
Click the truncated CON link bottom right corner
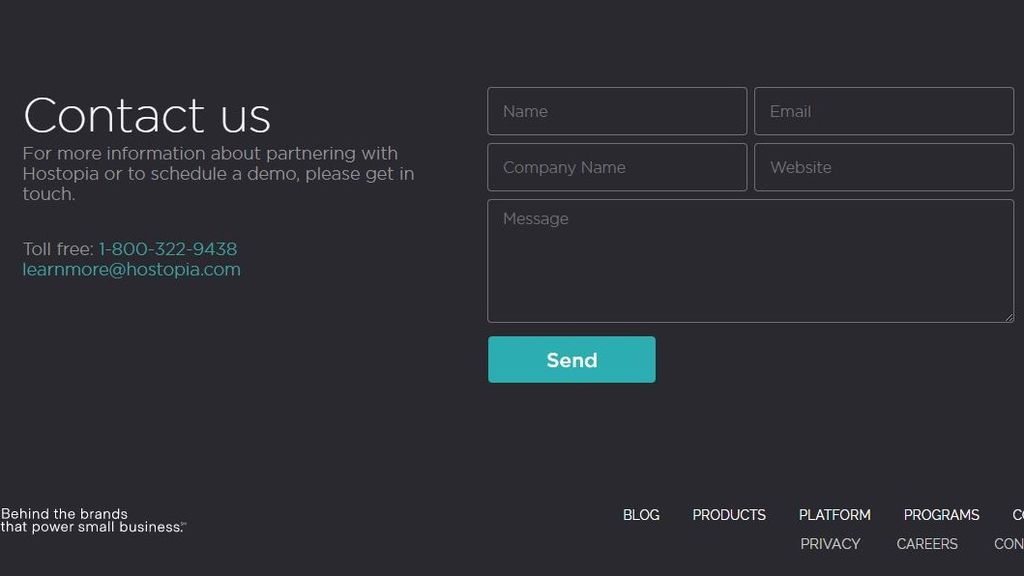click(1009, 544)
